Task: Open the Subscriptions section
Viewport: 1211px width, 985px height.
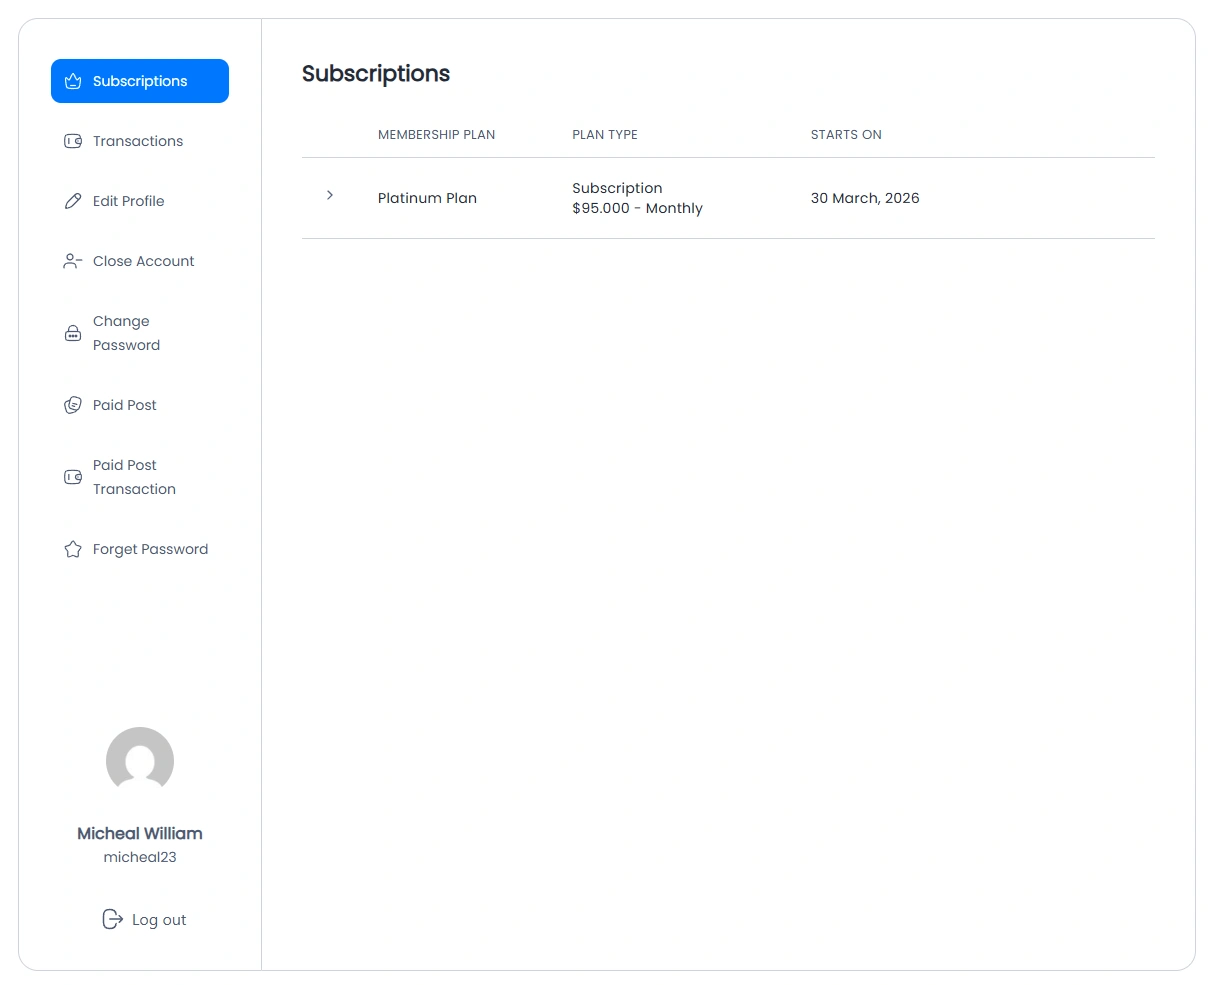Action: pos(139,80)
